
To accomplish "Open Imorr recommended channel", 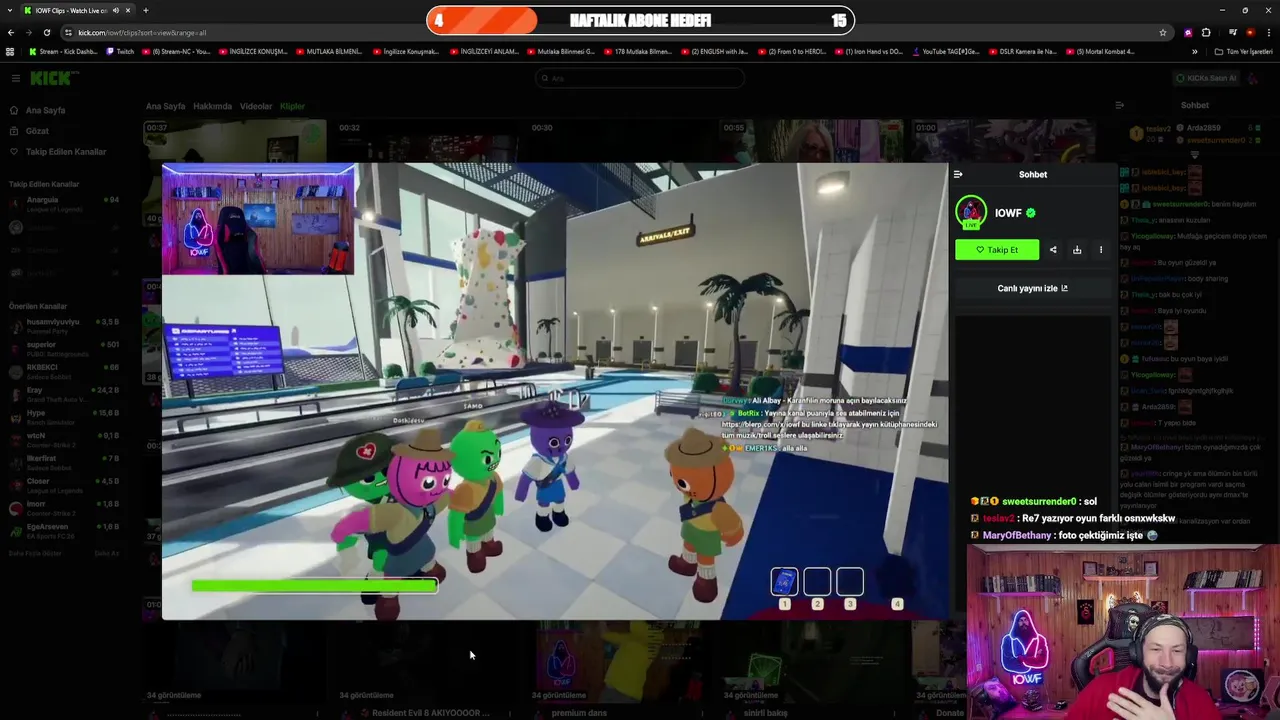I will 64,508.
